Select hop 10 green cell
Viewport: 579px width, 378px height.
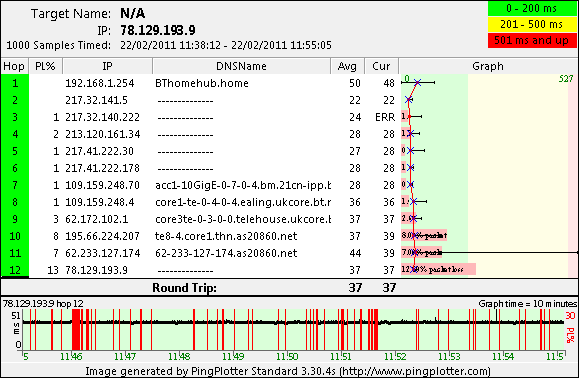tap(15, 236)
